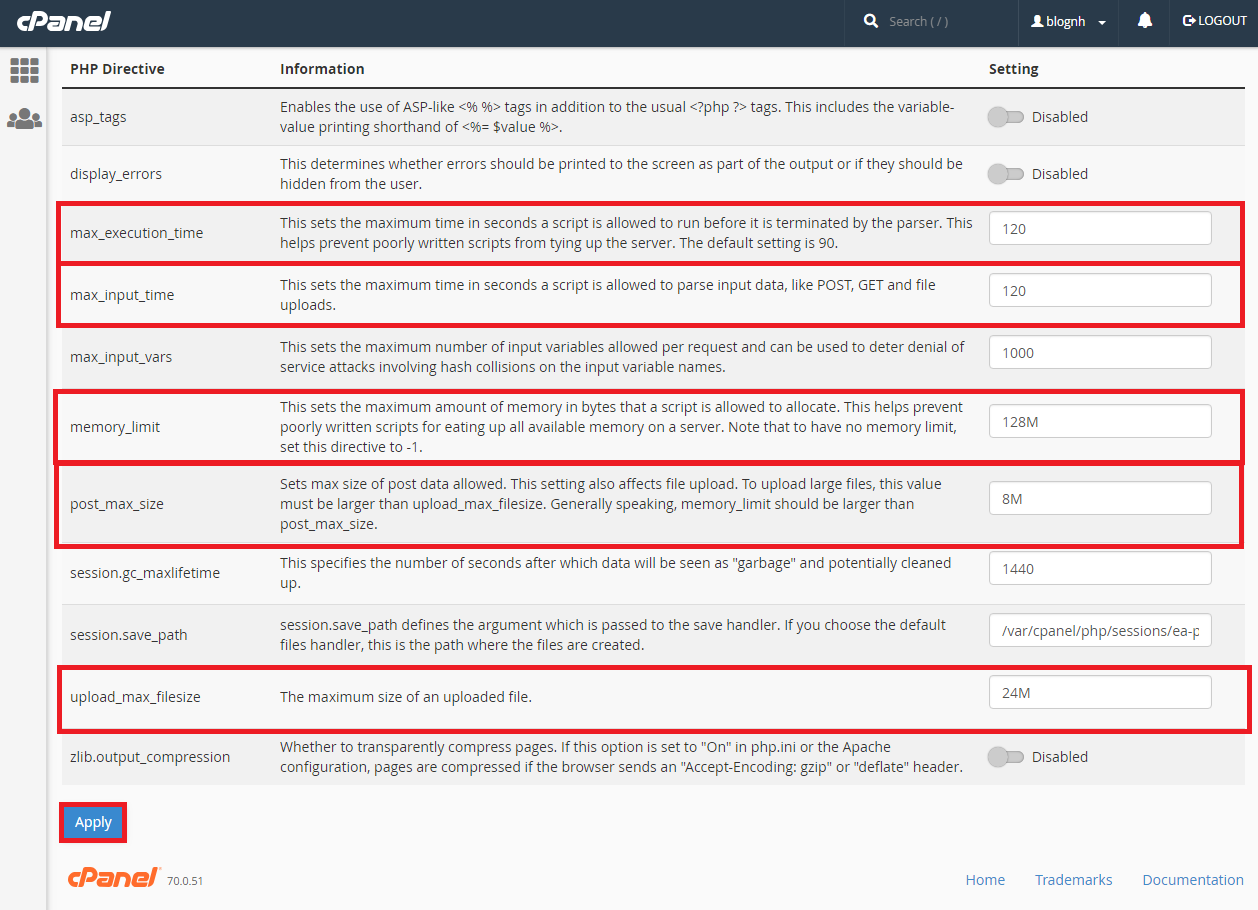Click the Apply button
The image size is (1258, 910).
93,822
